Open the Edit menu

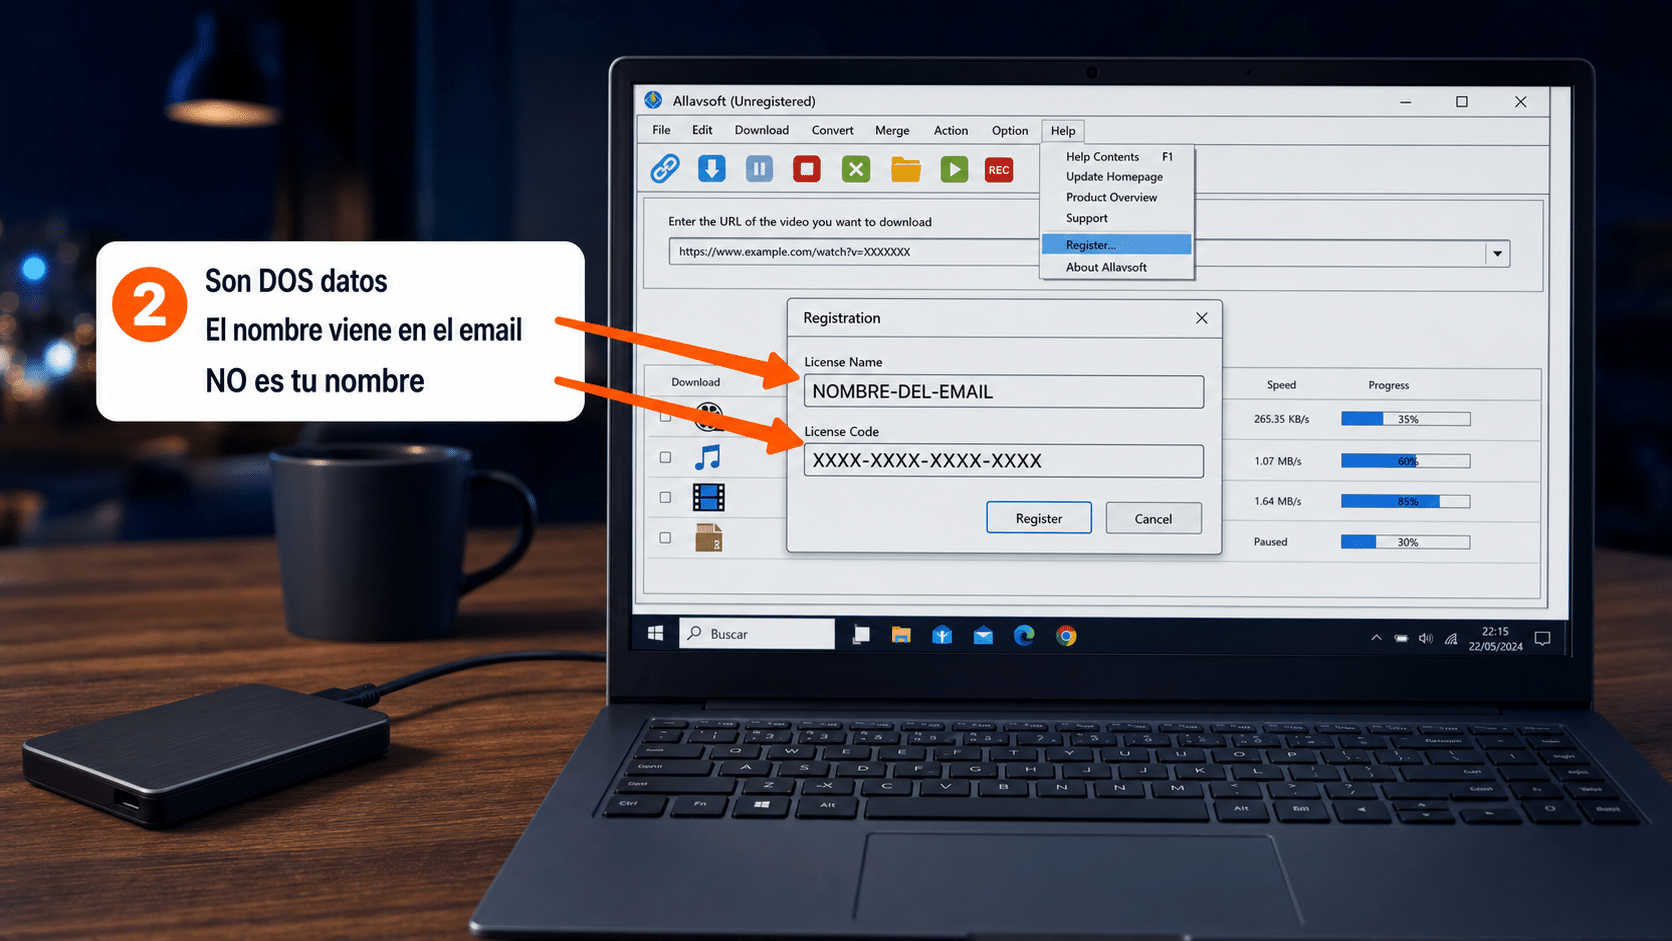point(702,130)
